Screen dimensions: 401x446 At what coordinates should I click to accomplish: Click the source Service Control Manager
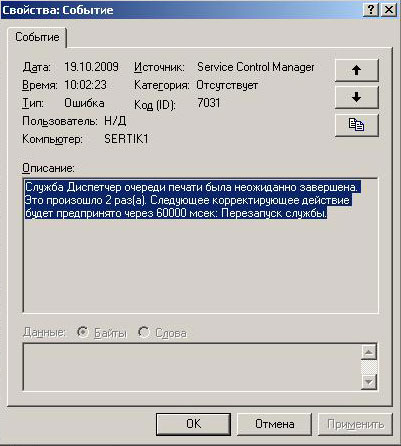click(256, 67)
